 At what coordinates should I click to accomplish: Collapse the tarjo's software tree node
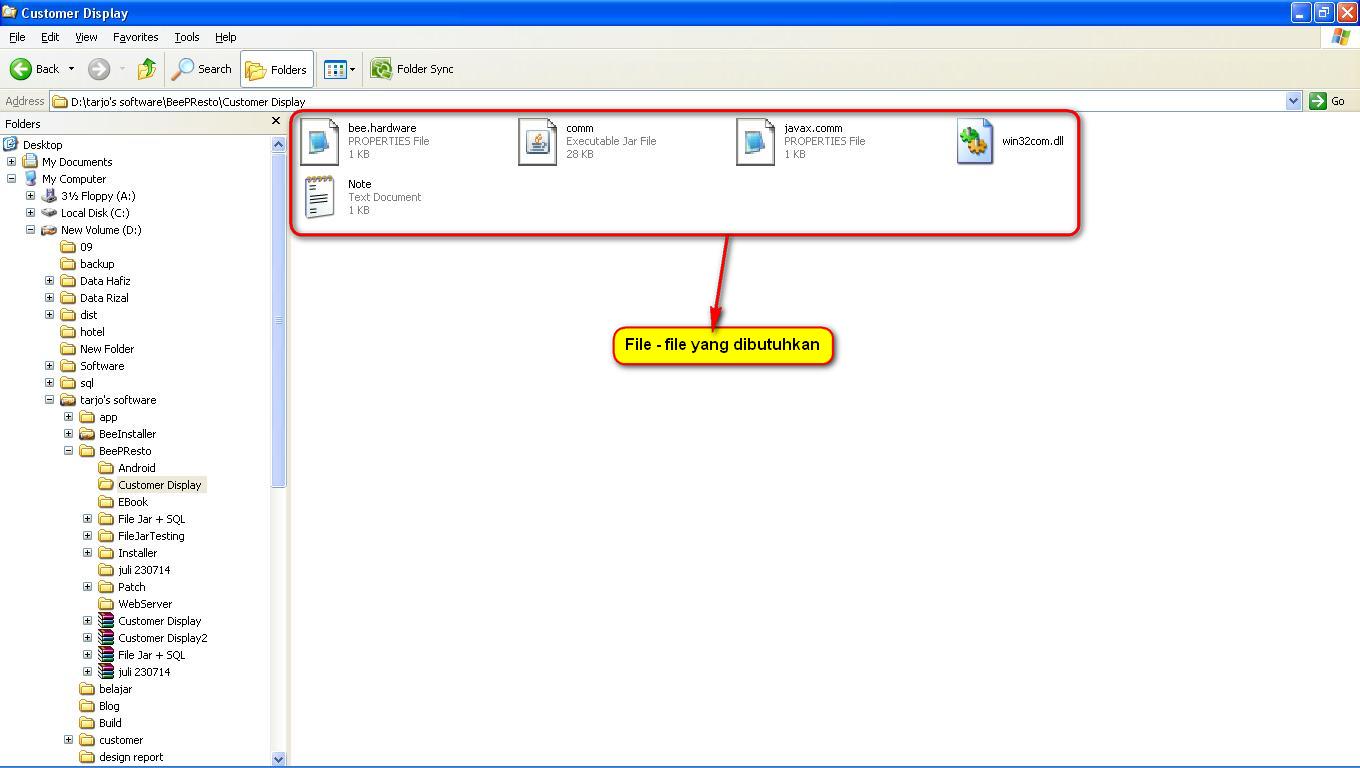(49, 400)
